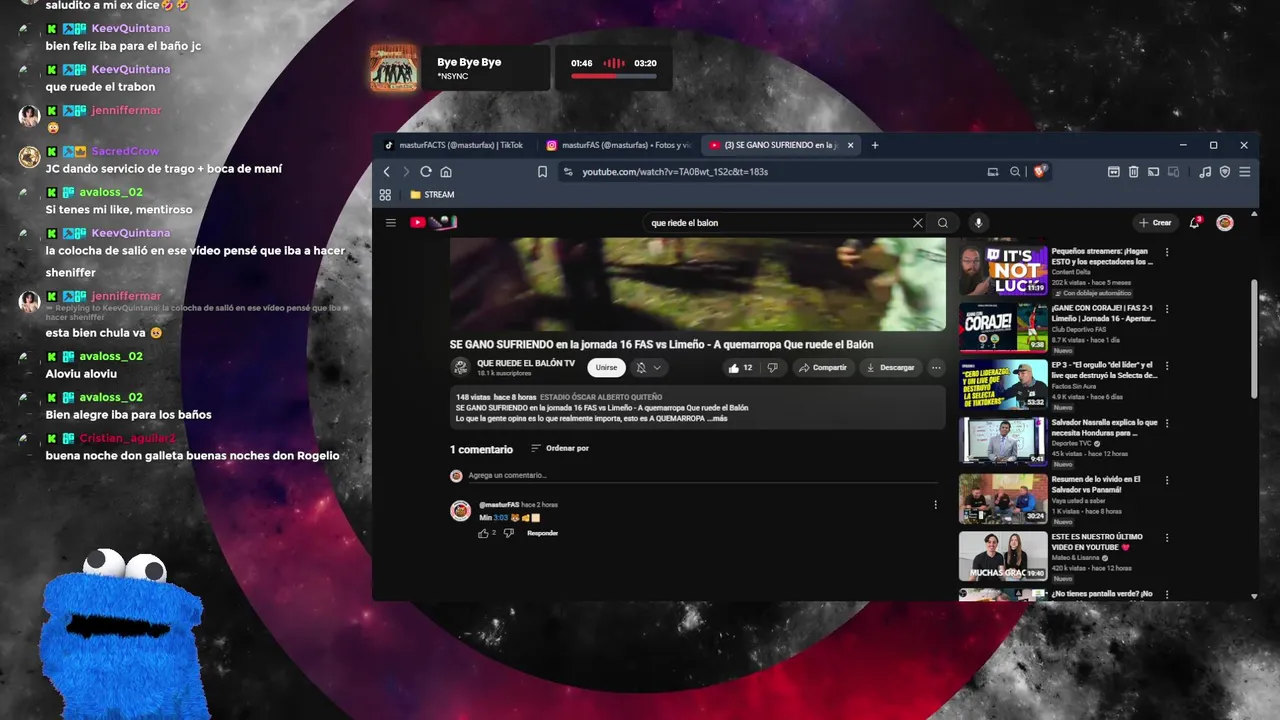Click the YouTube page vertical scrollbar
The height and width of the screenshot is (720, 1280).
1254,340
